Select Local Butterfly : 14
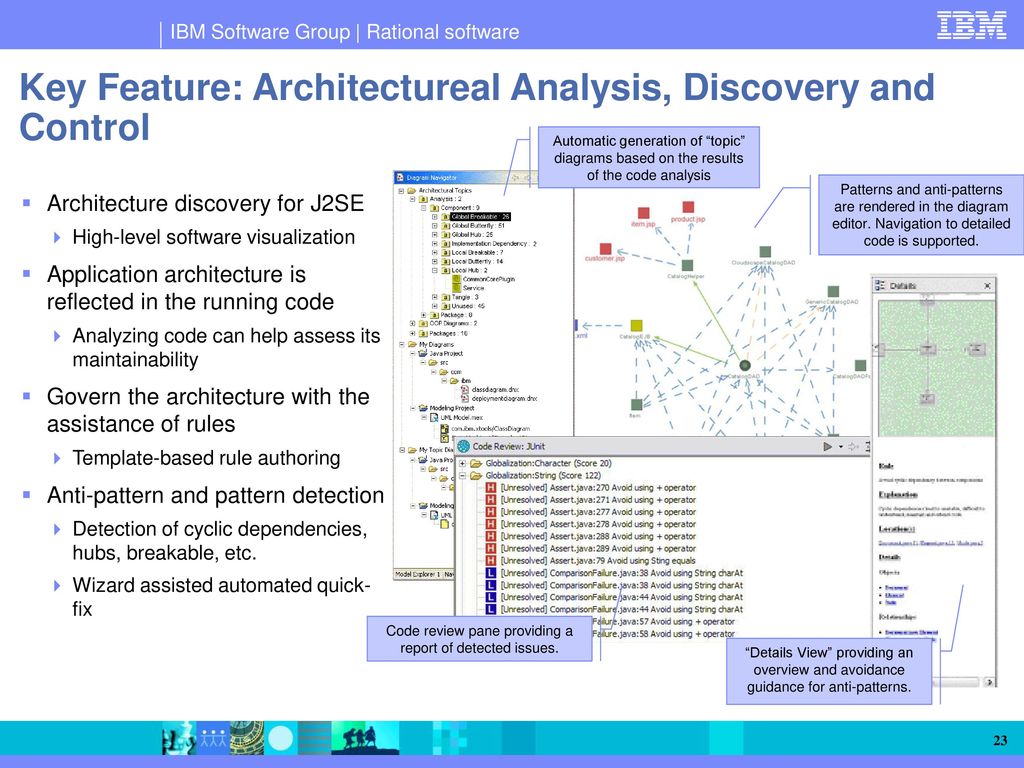The height and width of the screenshot is (768, 1024). [477, 261]
